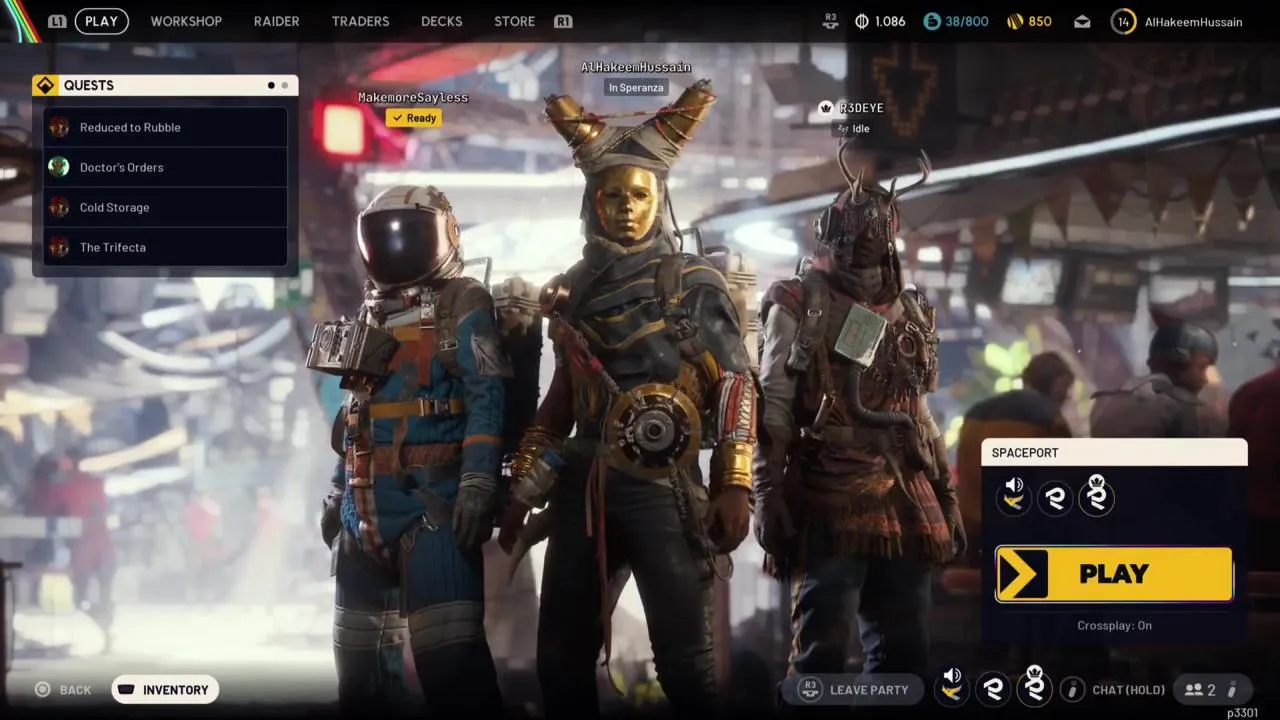This screenshot has width=1280, height=720.
Task: Click the LEAVE PARTY button
Action: (854, 689)
